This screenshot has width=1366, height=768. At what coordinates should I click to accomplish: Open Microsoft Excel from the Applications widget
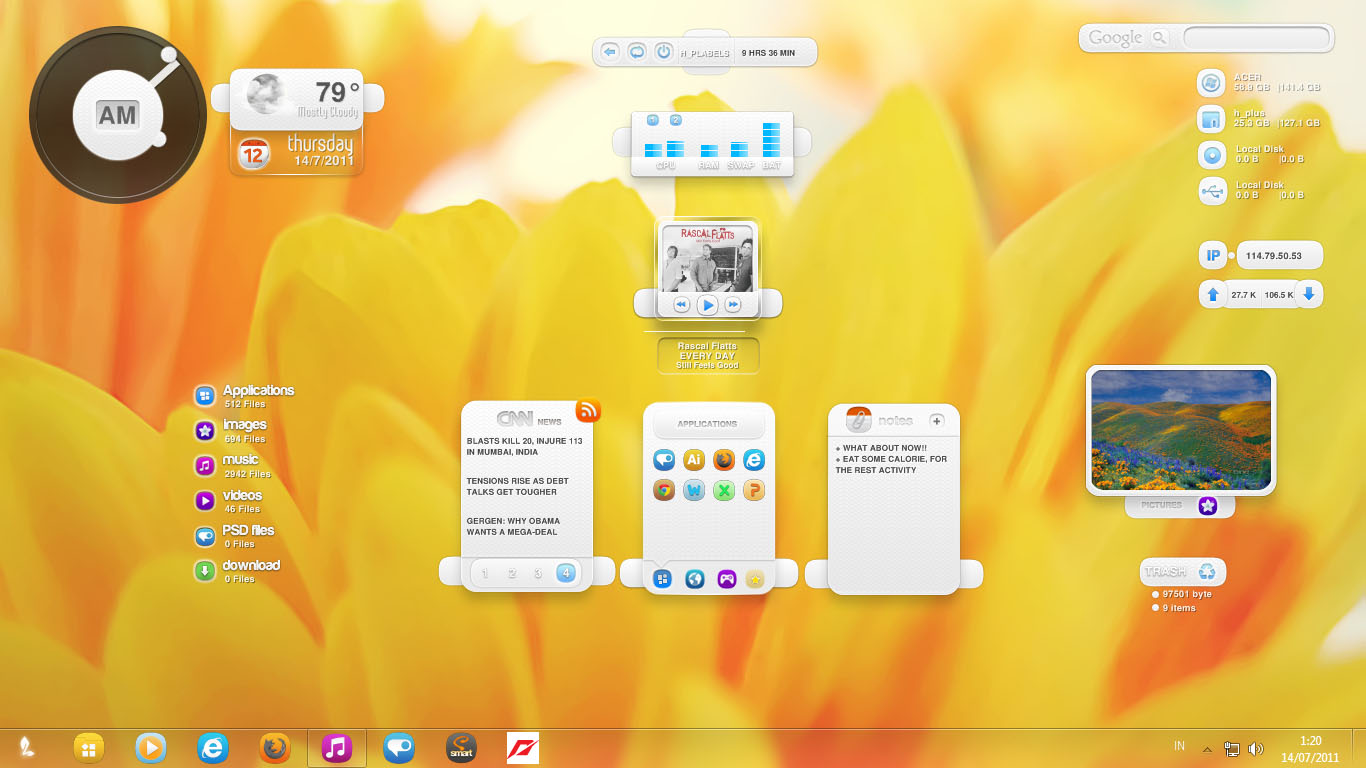723,490
